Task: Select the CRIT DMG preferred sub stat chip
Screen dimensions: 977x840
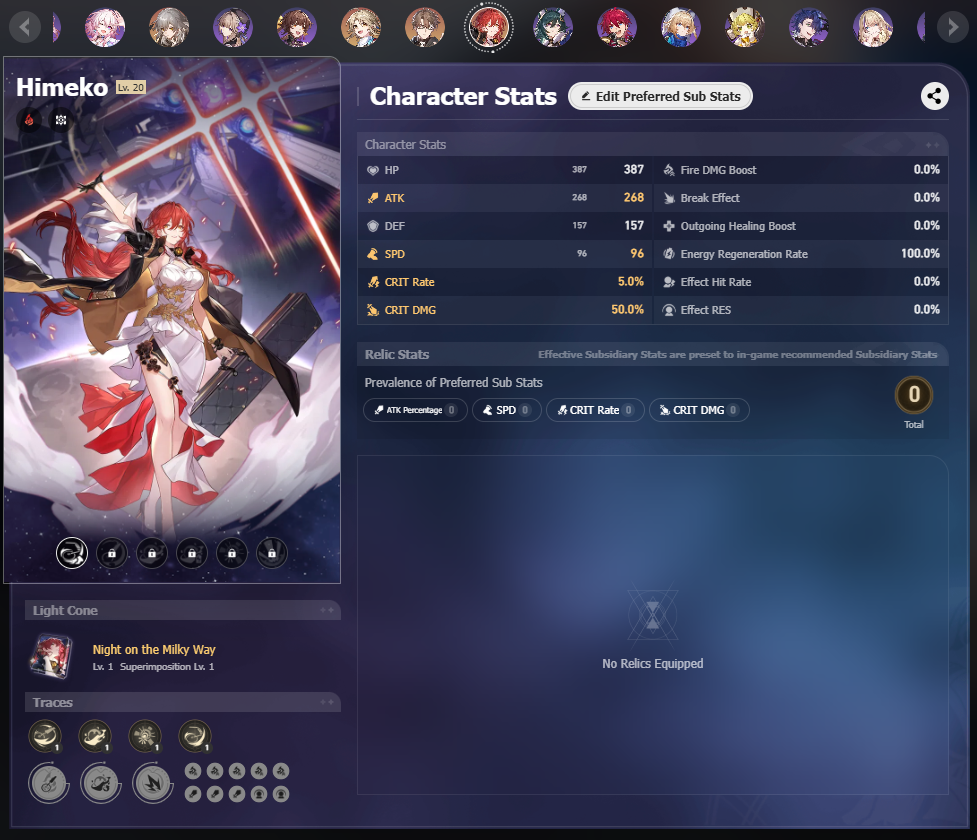Action: tap(699, 410)
